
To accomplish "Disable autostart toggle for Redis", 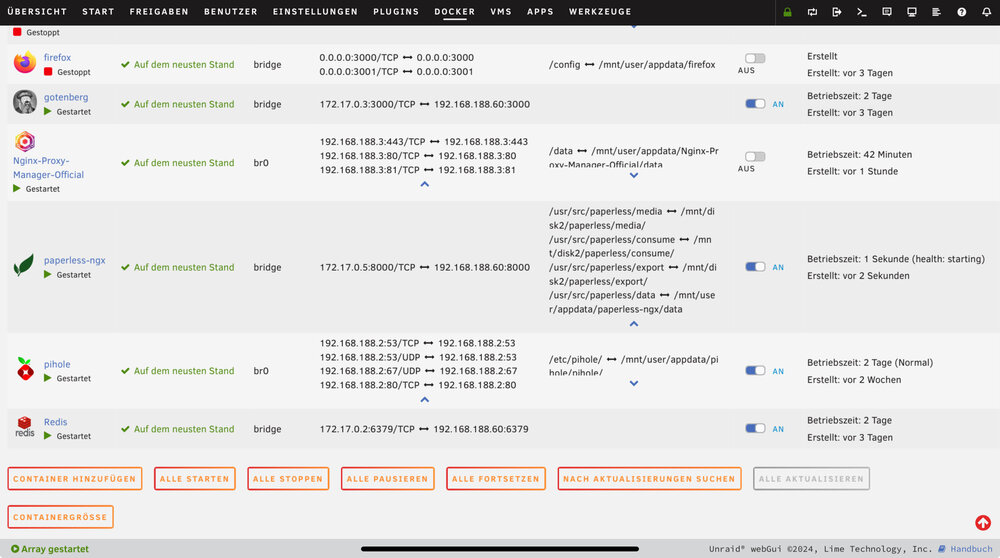I will pyautogui.click(x=755, y=428).
